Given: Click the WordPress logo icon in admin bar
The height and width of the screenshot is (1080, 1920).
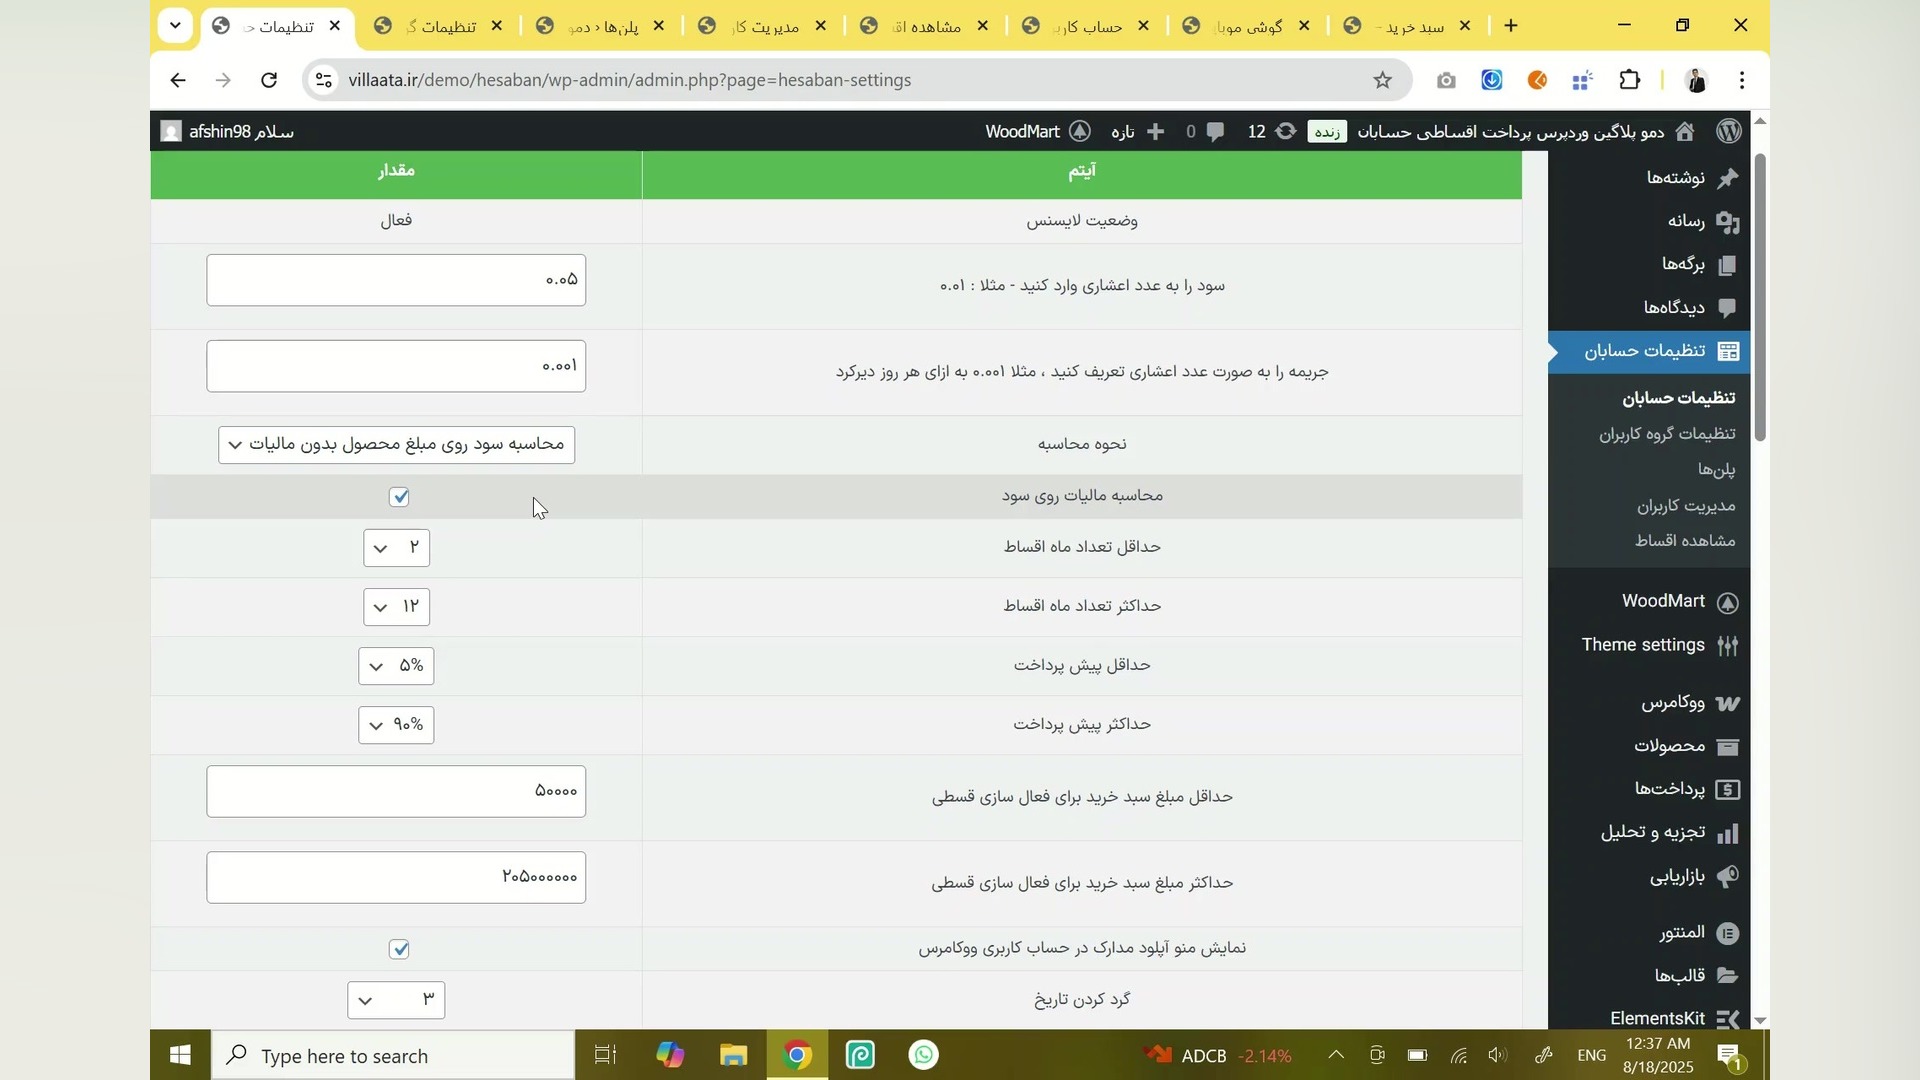Looking at the screenshot, I should coord(1729,132).
